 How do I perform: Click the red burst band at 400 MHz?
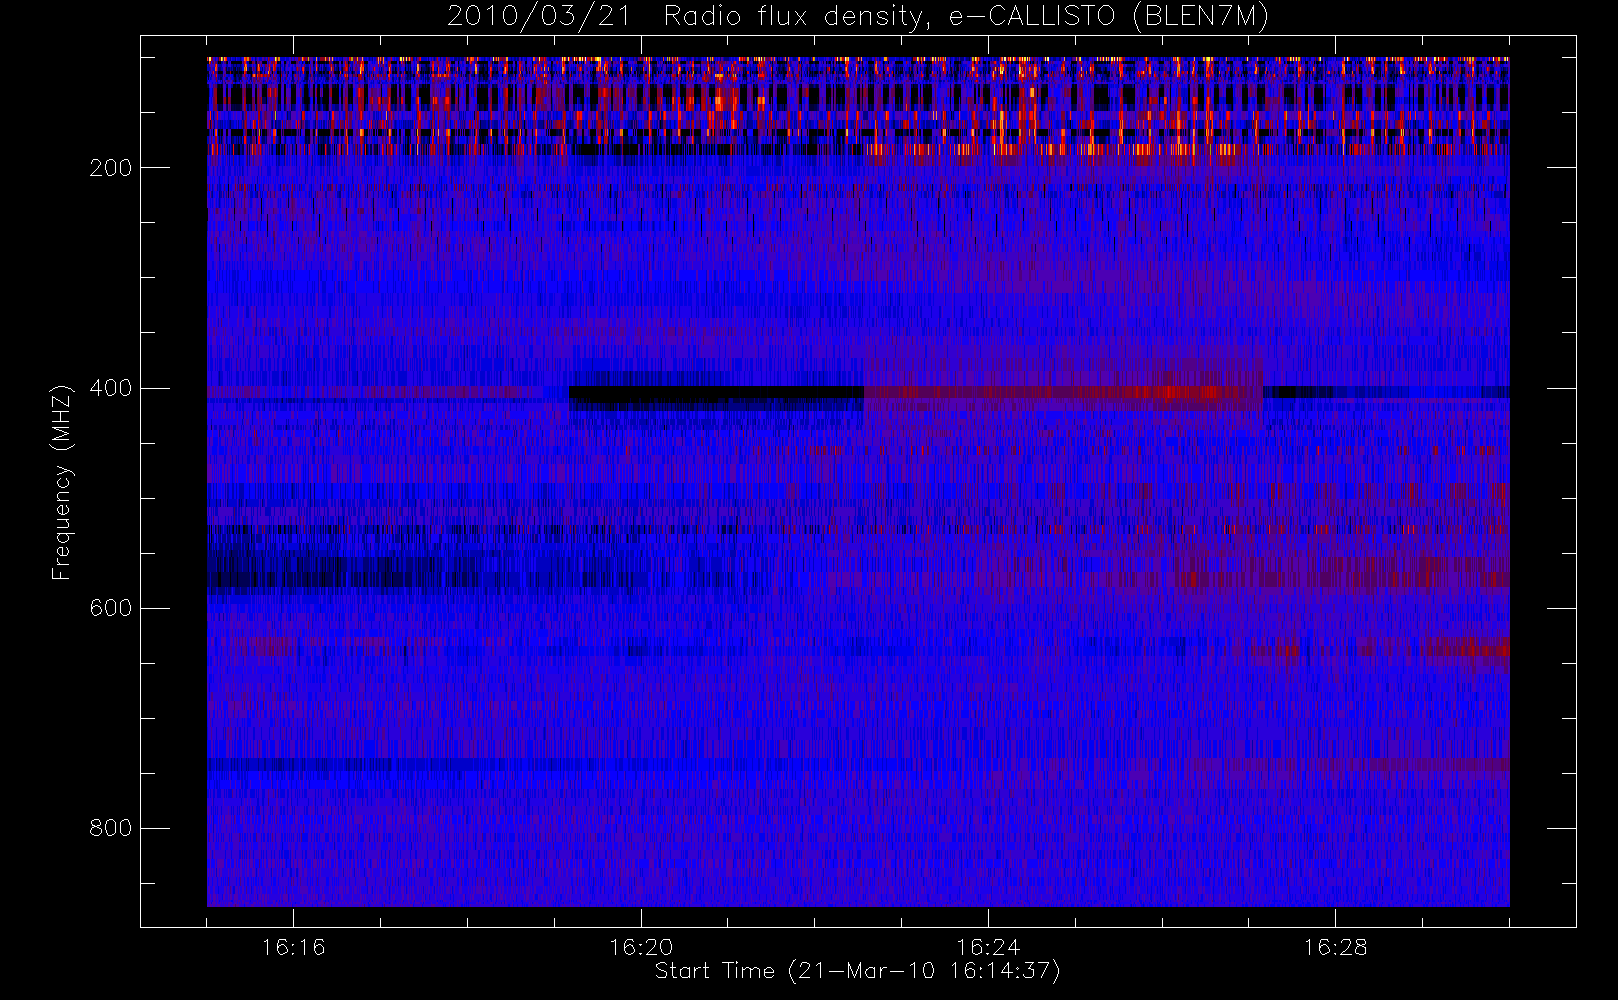pyautogui.click(x=1063, y=393)
